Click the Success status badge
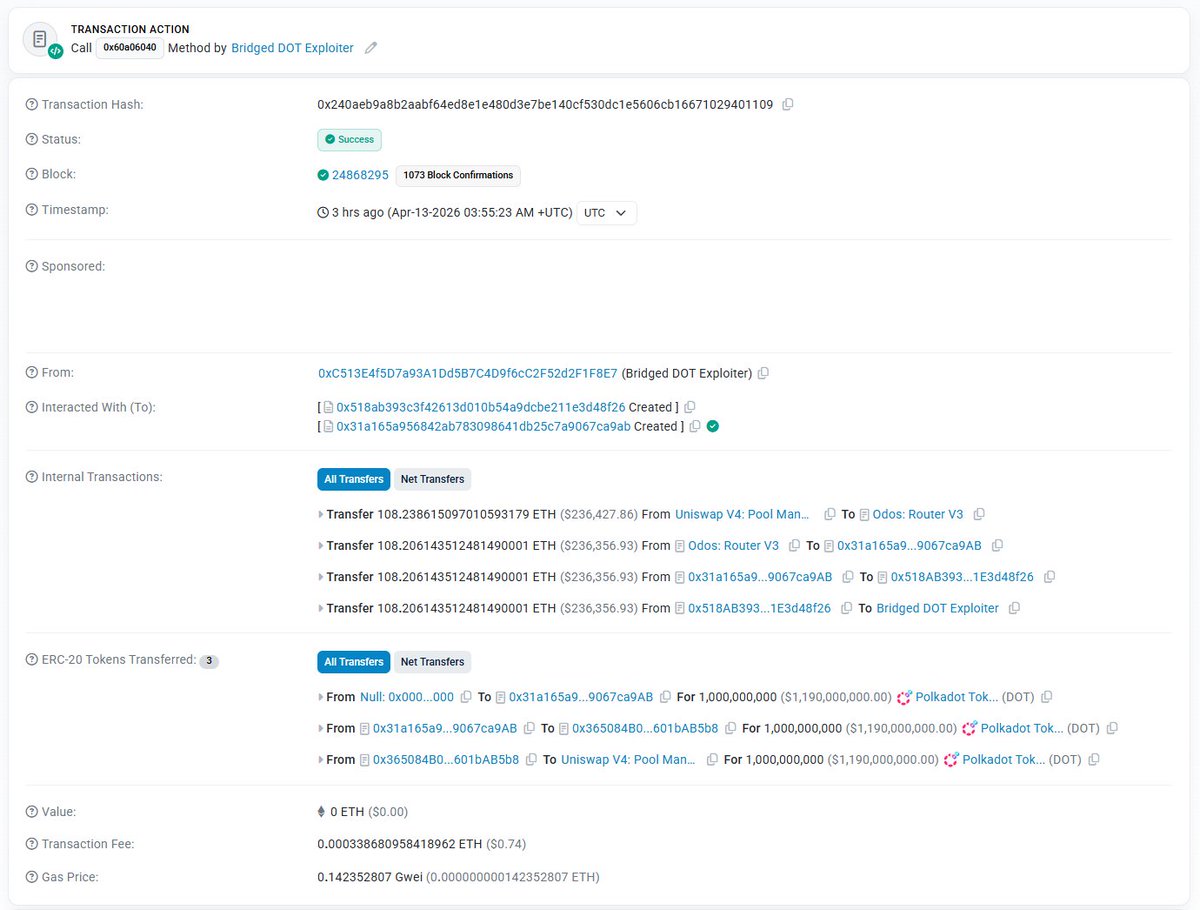Screen dimensions: 1200x910 click(x=349, y=139)
